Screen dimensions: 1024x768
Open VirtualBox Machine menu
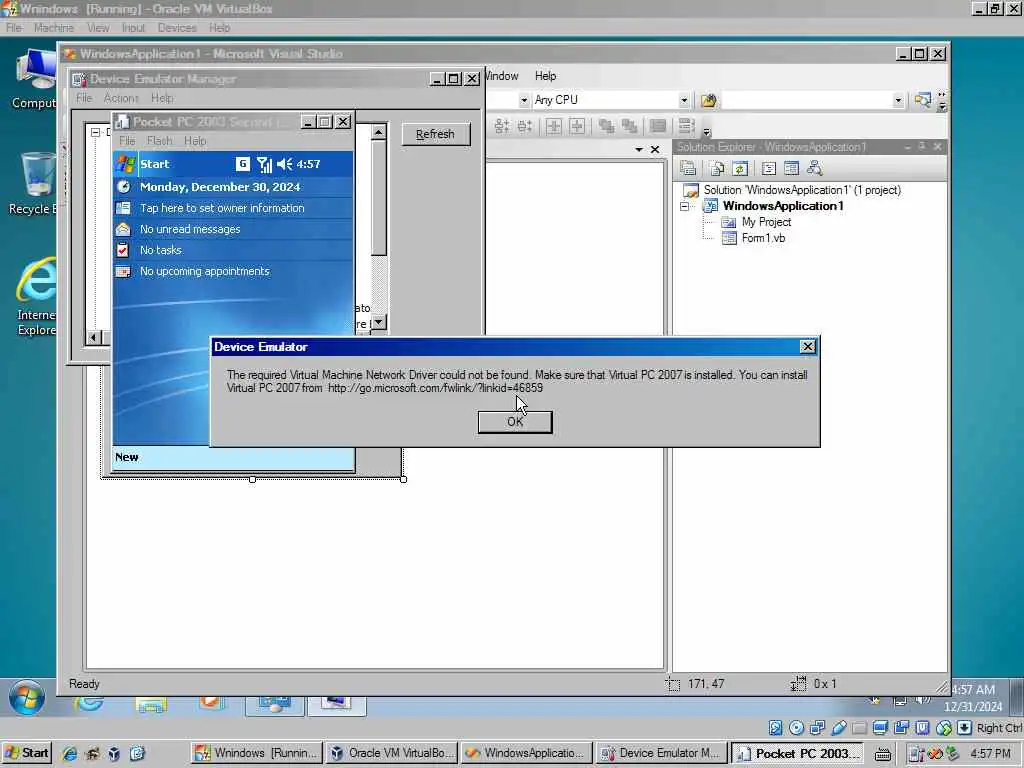point(54,28)
